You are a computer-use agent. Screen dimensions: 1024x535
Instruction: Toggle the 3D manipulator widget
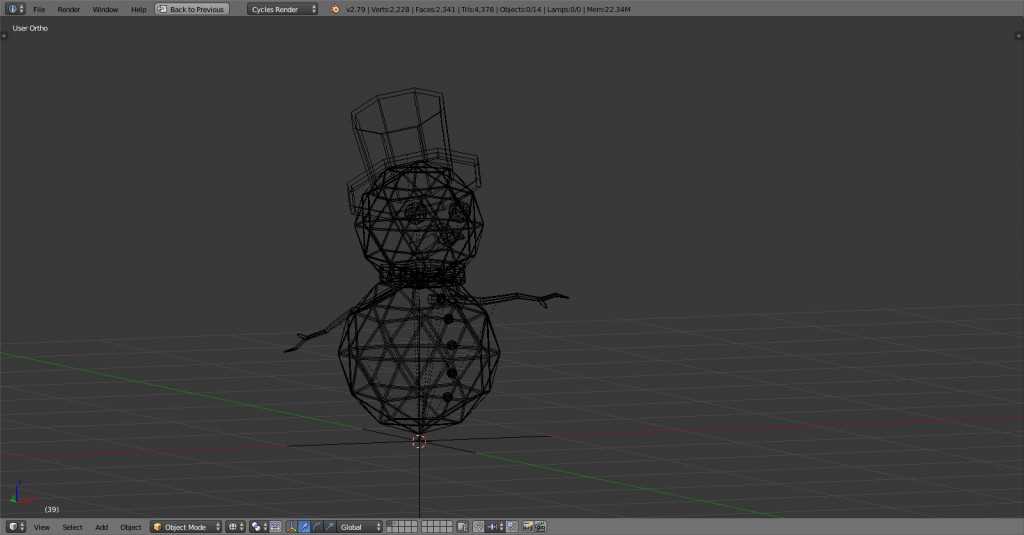[292, 527]
